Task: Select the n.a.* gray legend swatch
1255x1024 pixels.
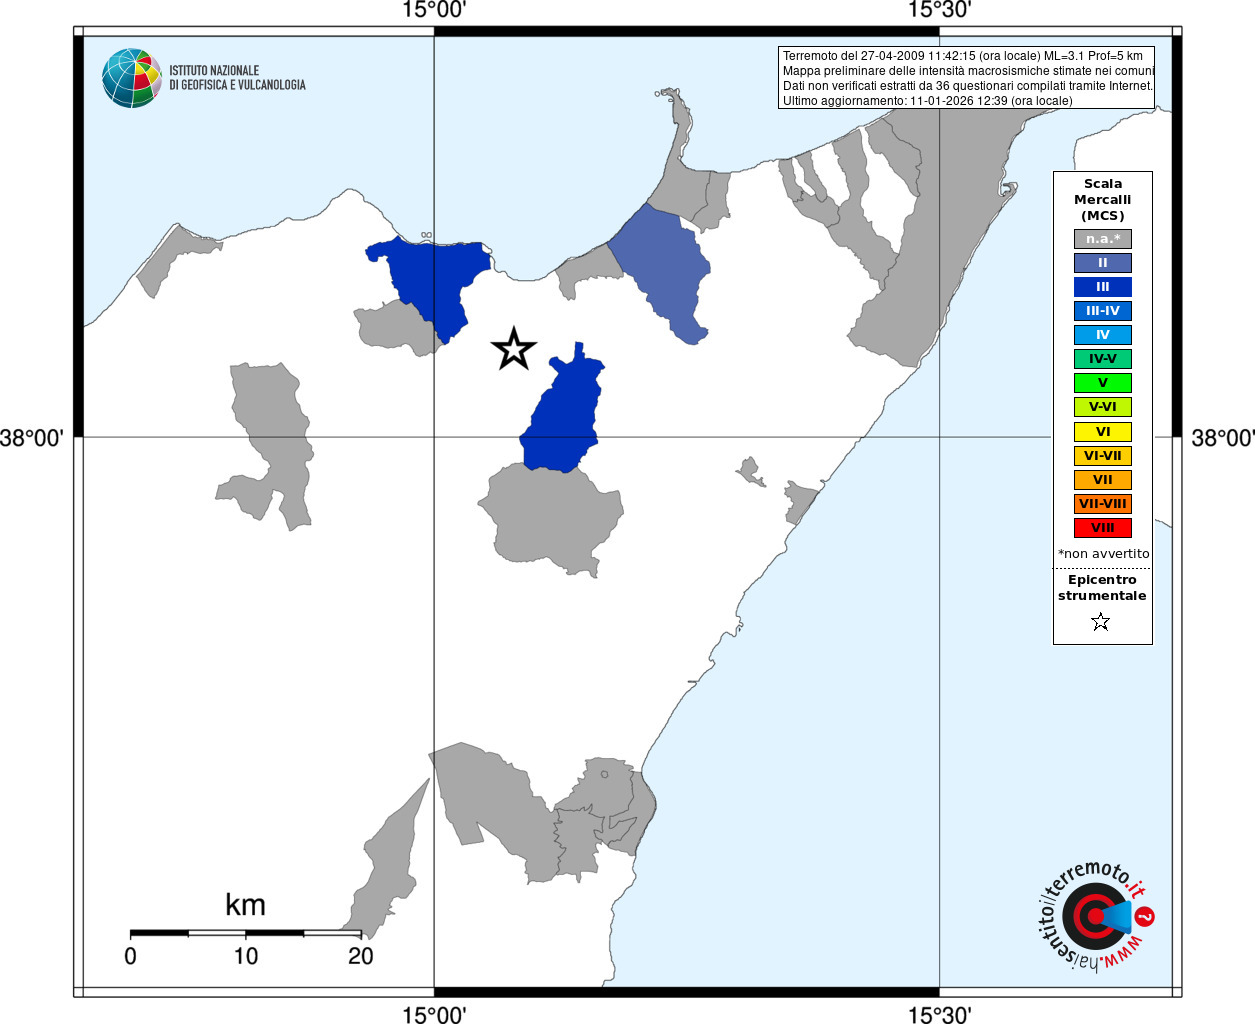Action: click(1103, 239)
